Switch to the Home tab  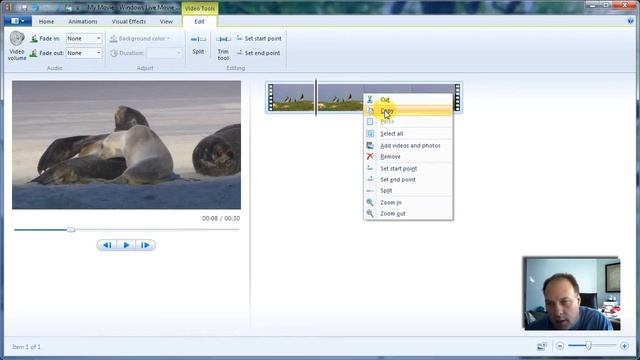pyautogui.click(x=46, y=21)
